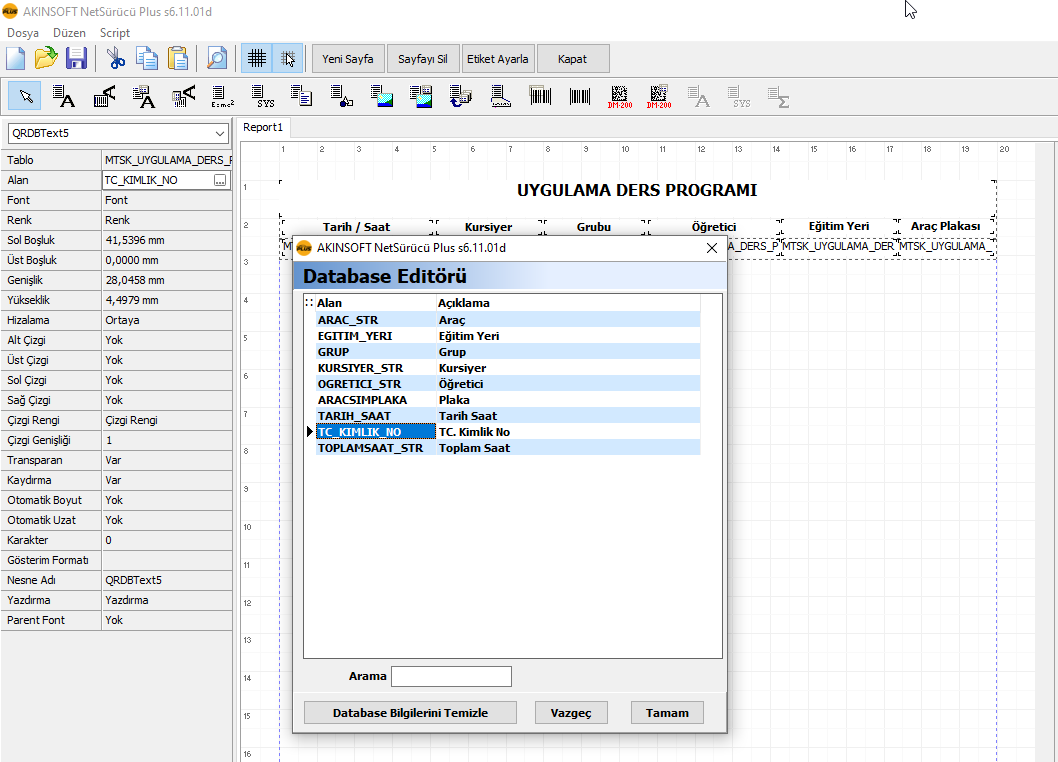Click the Cut scissors icon

(116, 59)
